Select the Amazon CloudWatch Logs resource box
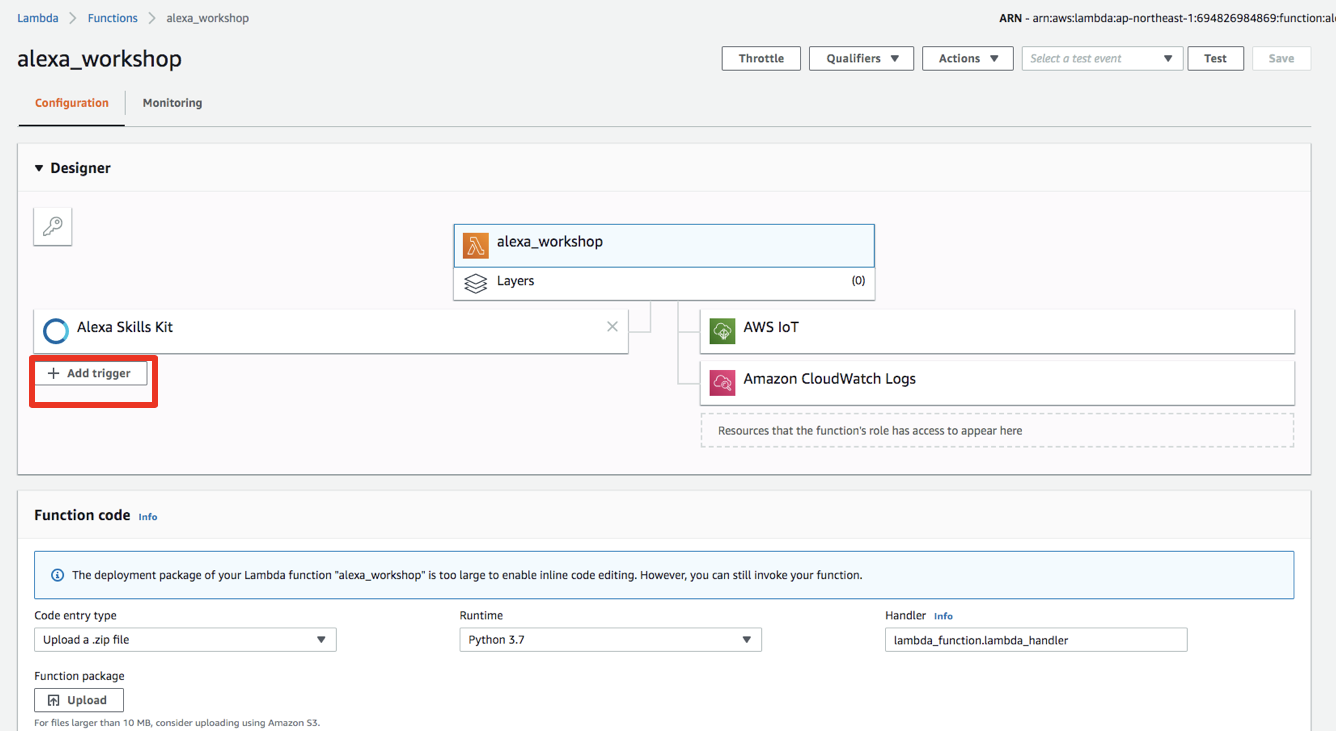This screenshot has height=731, width=1336. click(997, 382)
